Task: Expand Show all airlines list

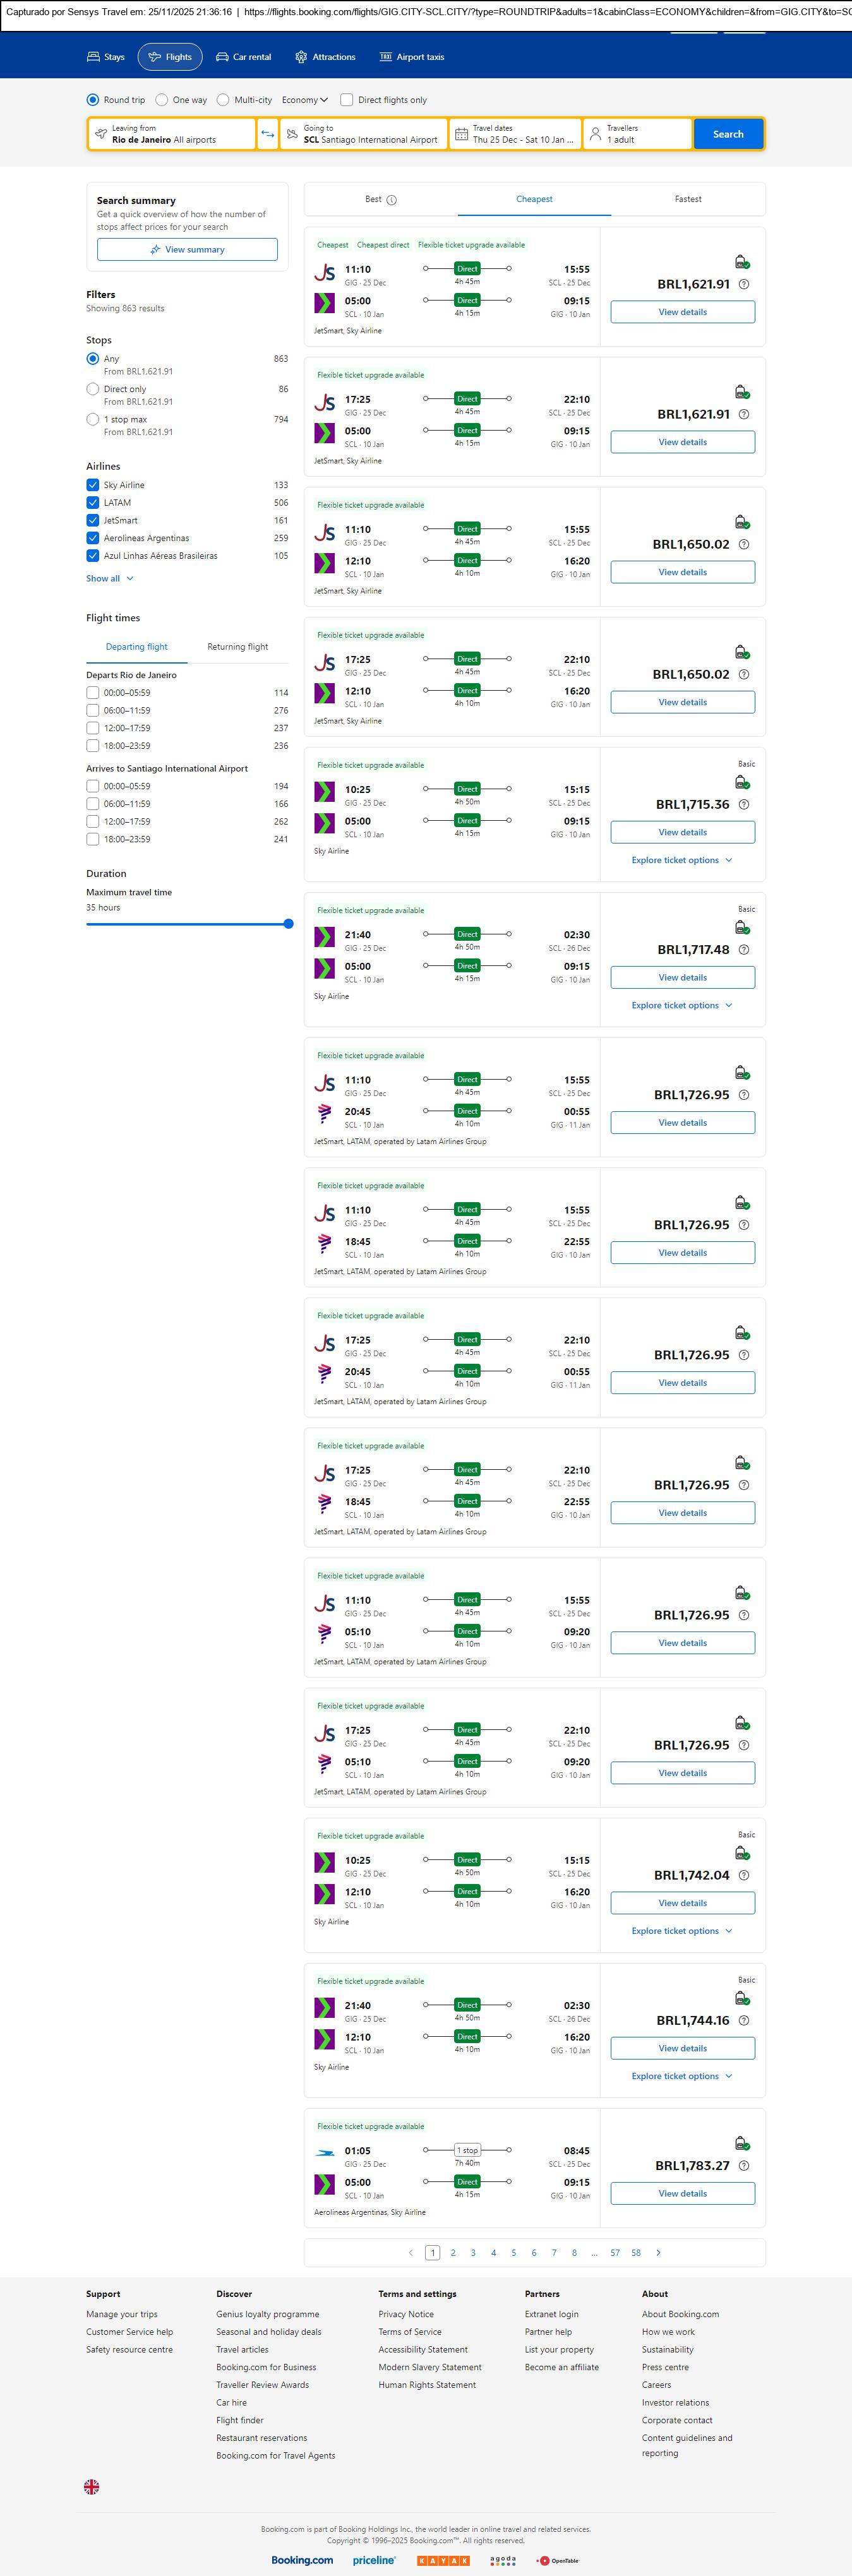Action: [x=109, y=578]
